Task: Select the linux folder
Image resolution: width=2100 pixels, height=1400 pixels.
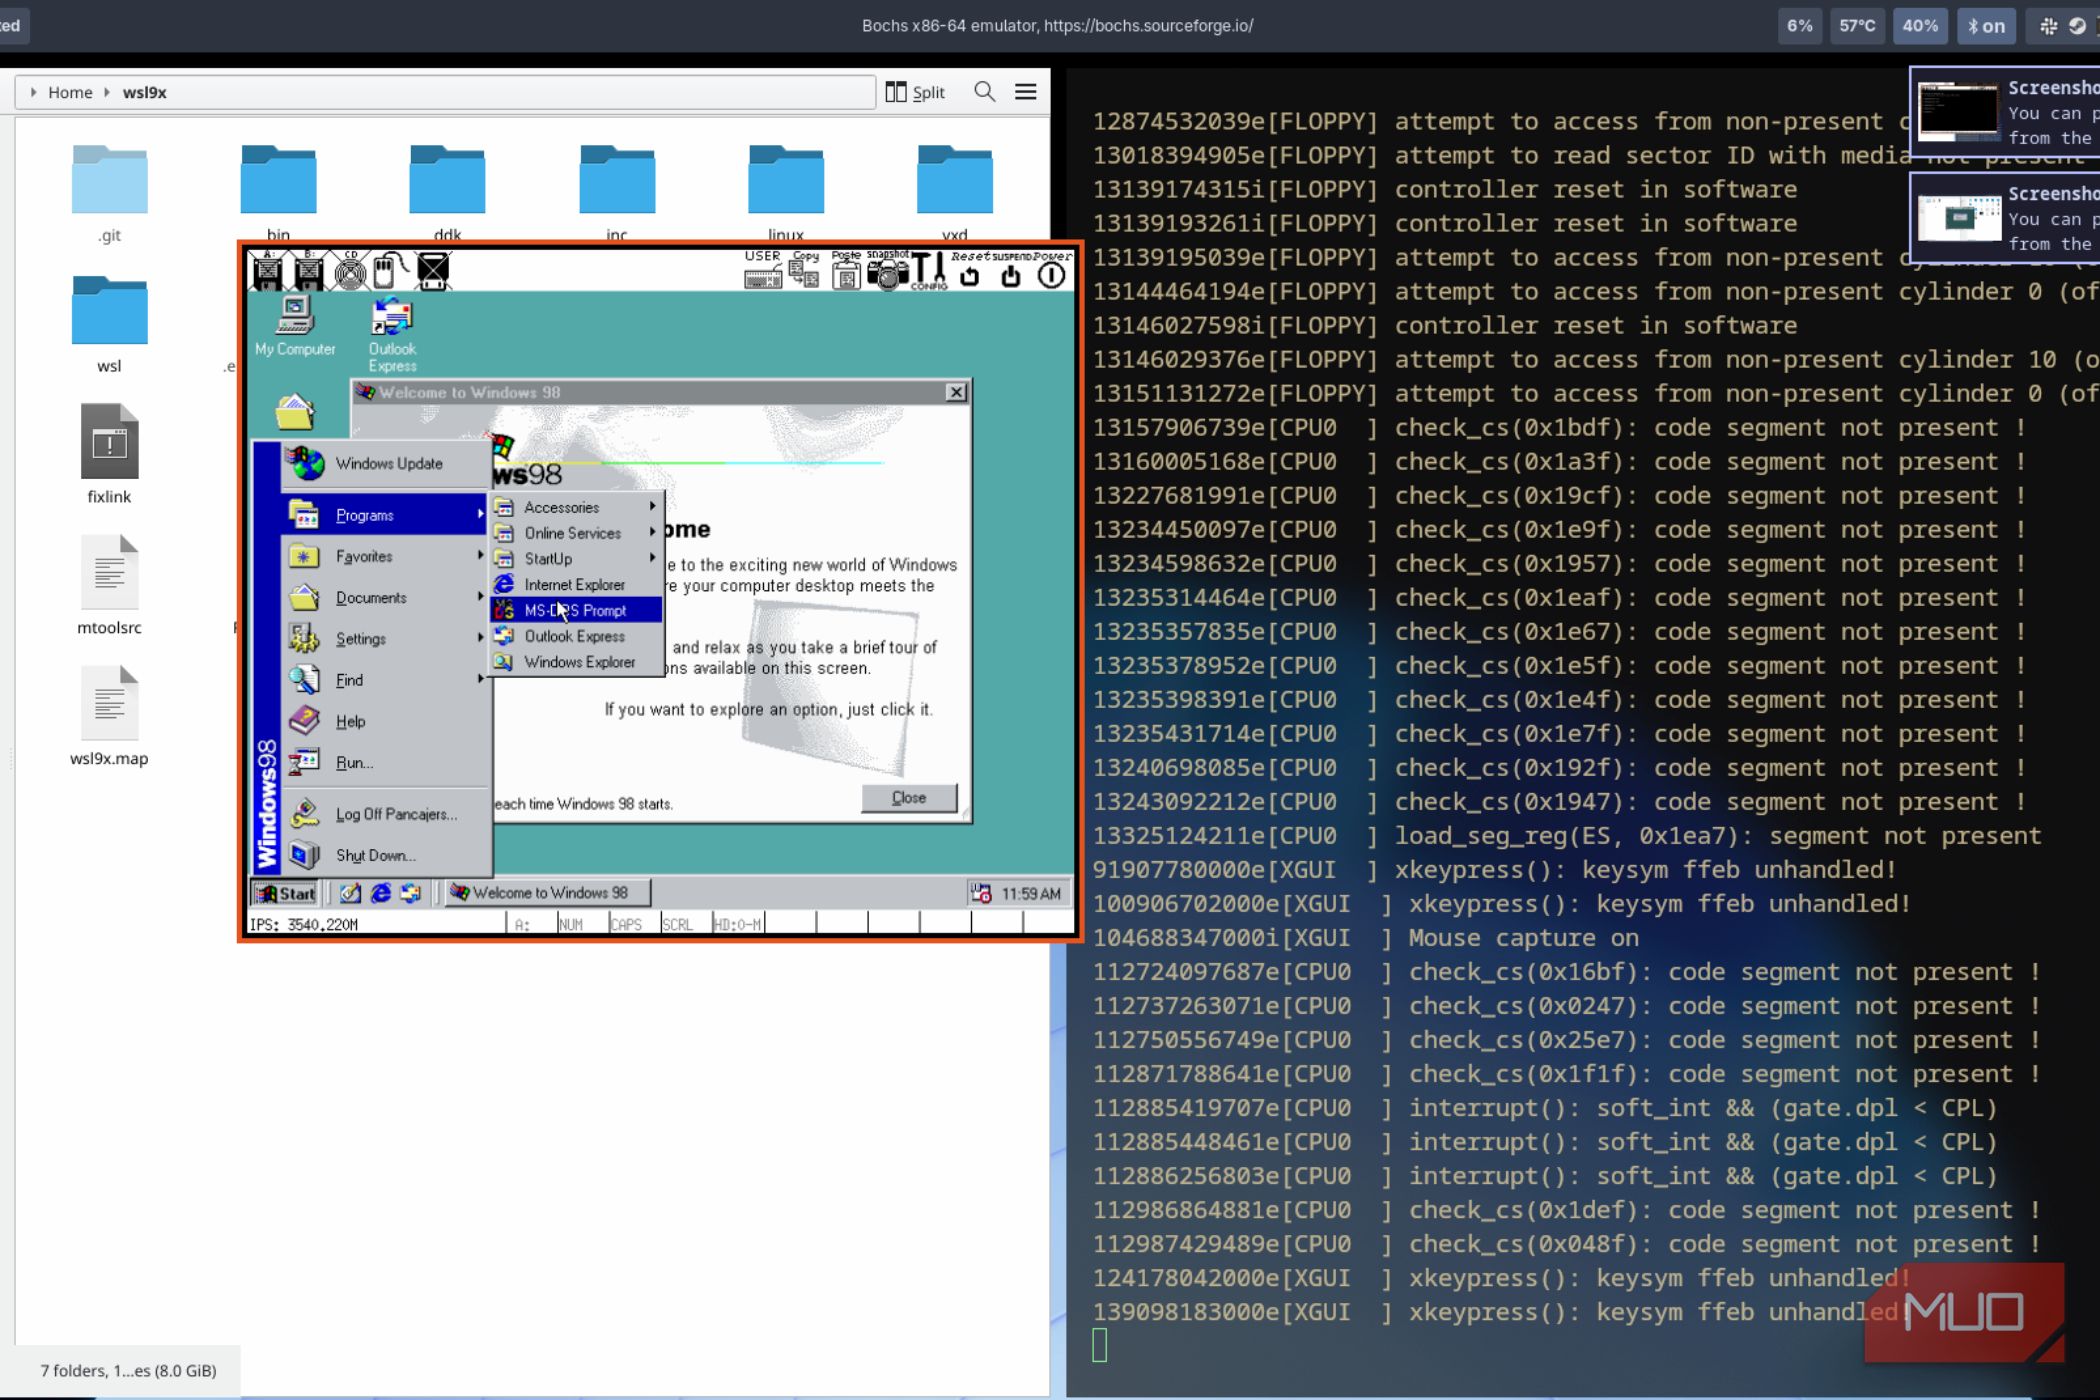Action: [x=785, y=192]
